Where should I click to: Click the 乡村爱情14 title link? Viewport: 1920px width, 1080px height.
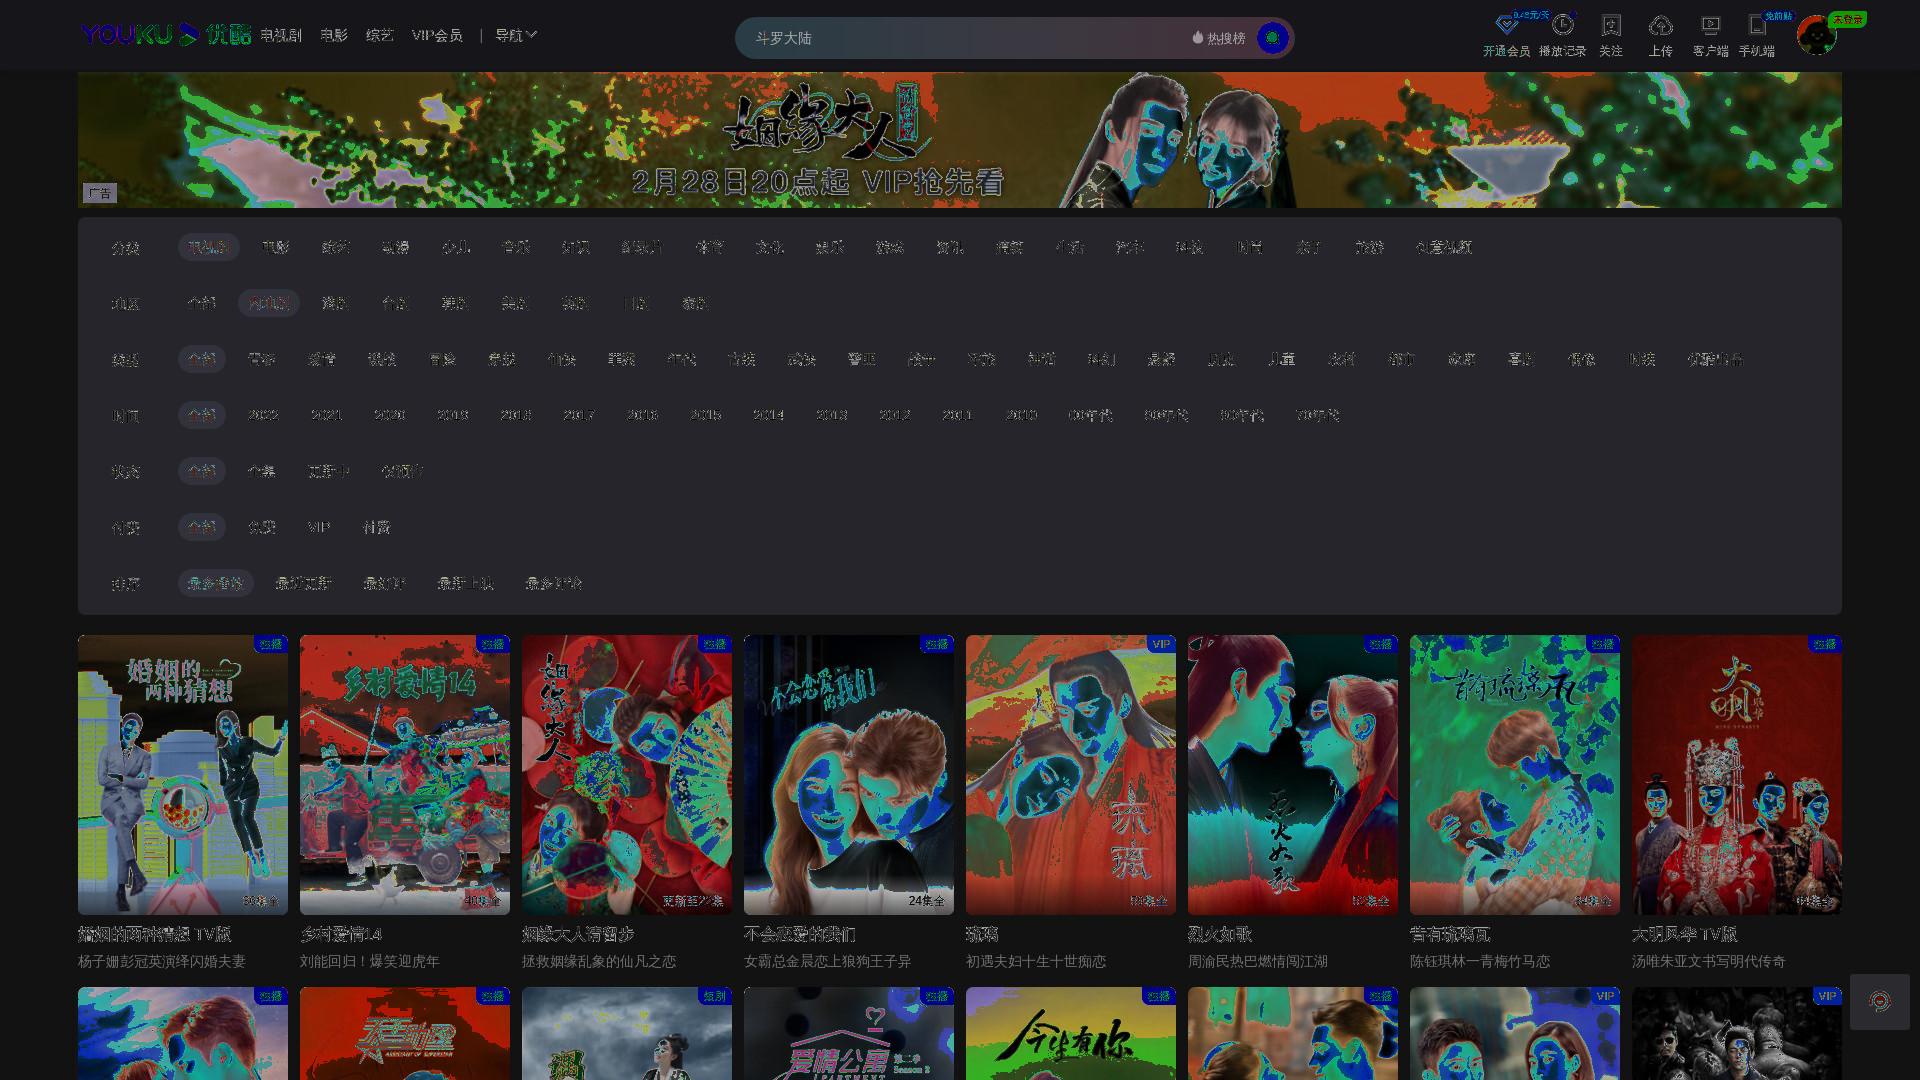tap(341, 934)
